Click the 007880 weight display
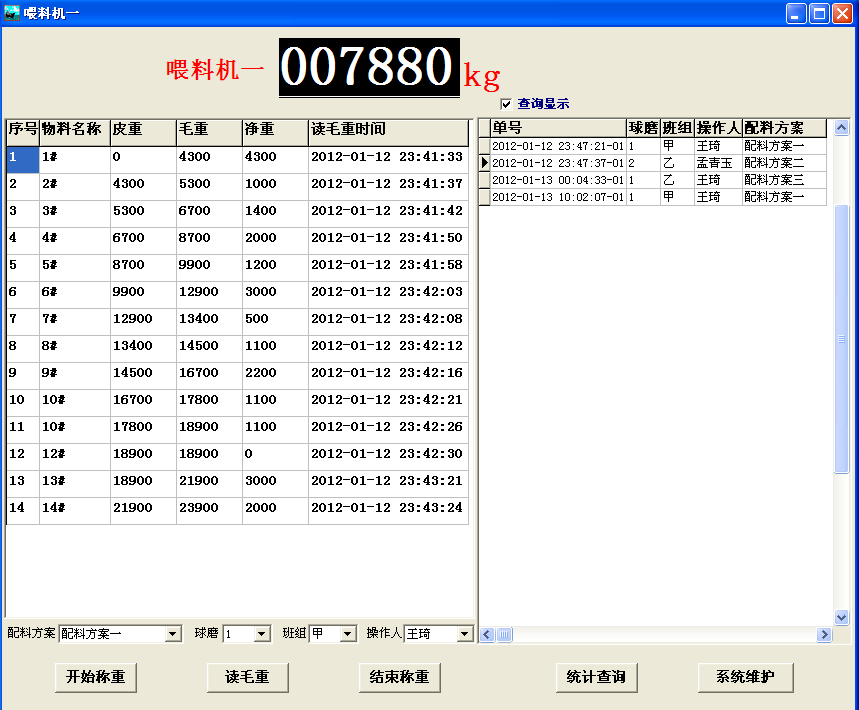 368,66
